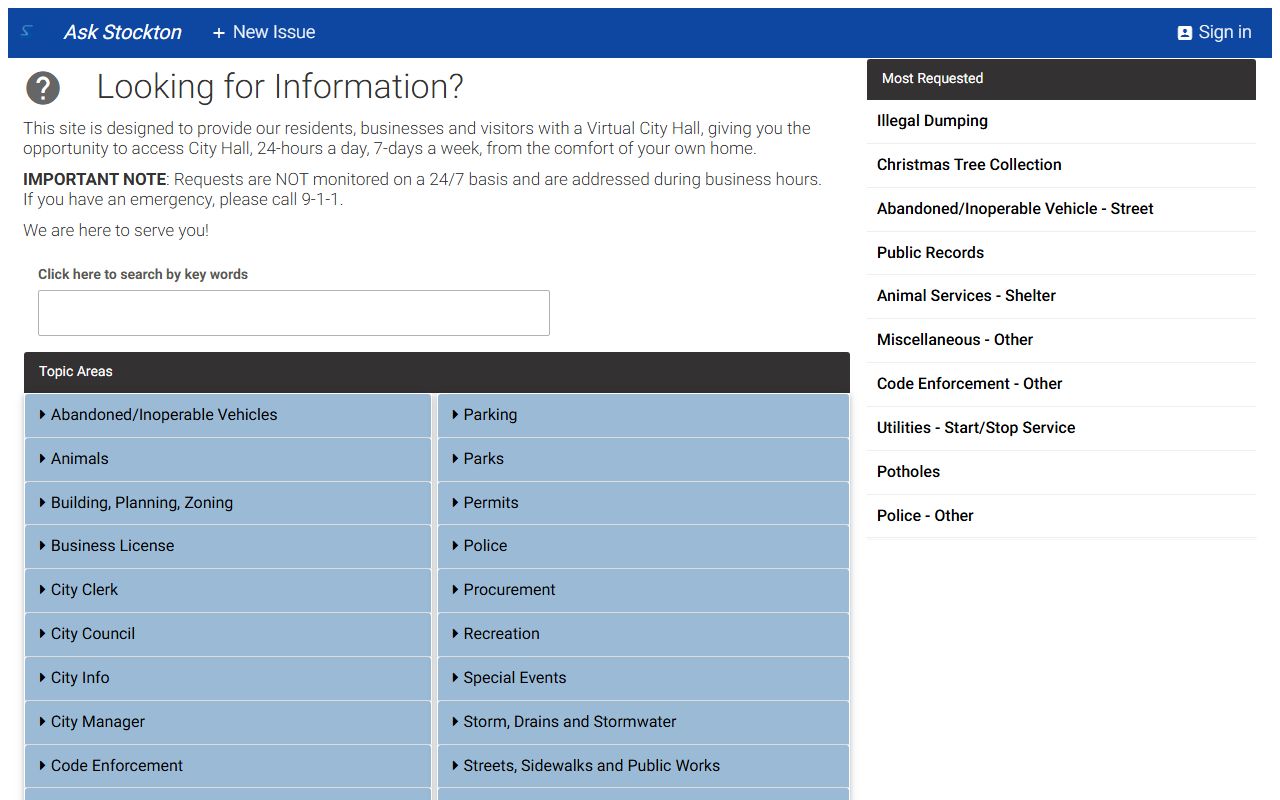Screen dimensions: 1280x800
Task: Click the Stockton logo icon in header
Action: (27, 32)
